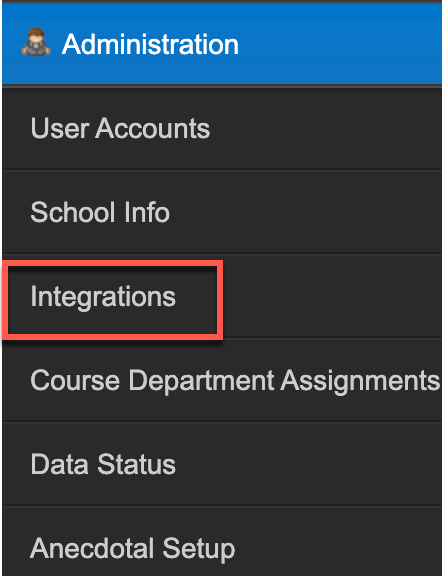Image resolution: width=442 pixels, height=576 pixels.
Task: Click the word User in sidebar
Action: pyautogui.click(x=60, y=129)
